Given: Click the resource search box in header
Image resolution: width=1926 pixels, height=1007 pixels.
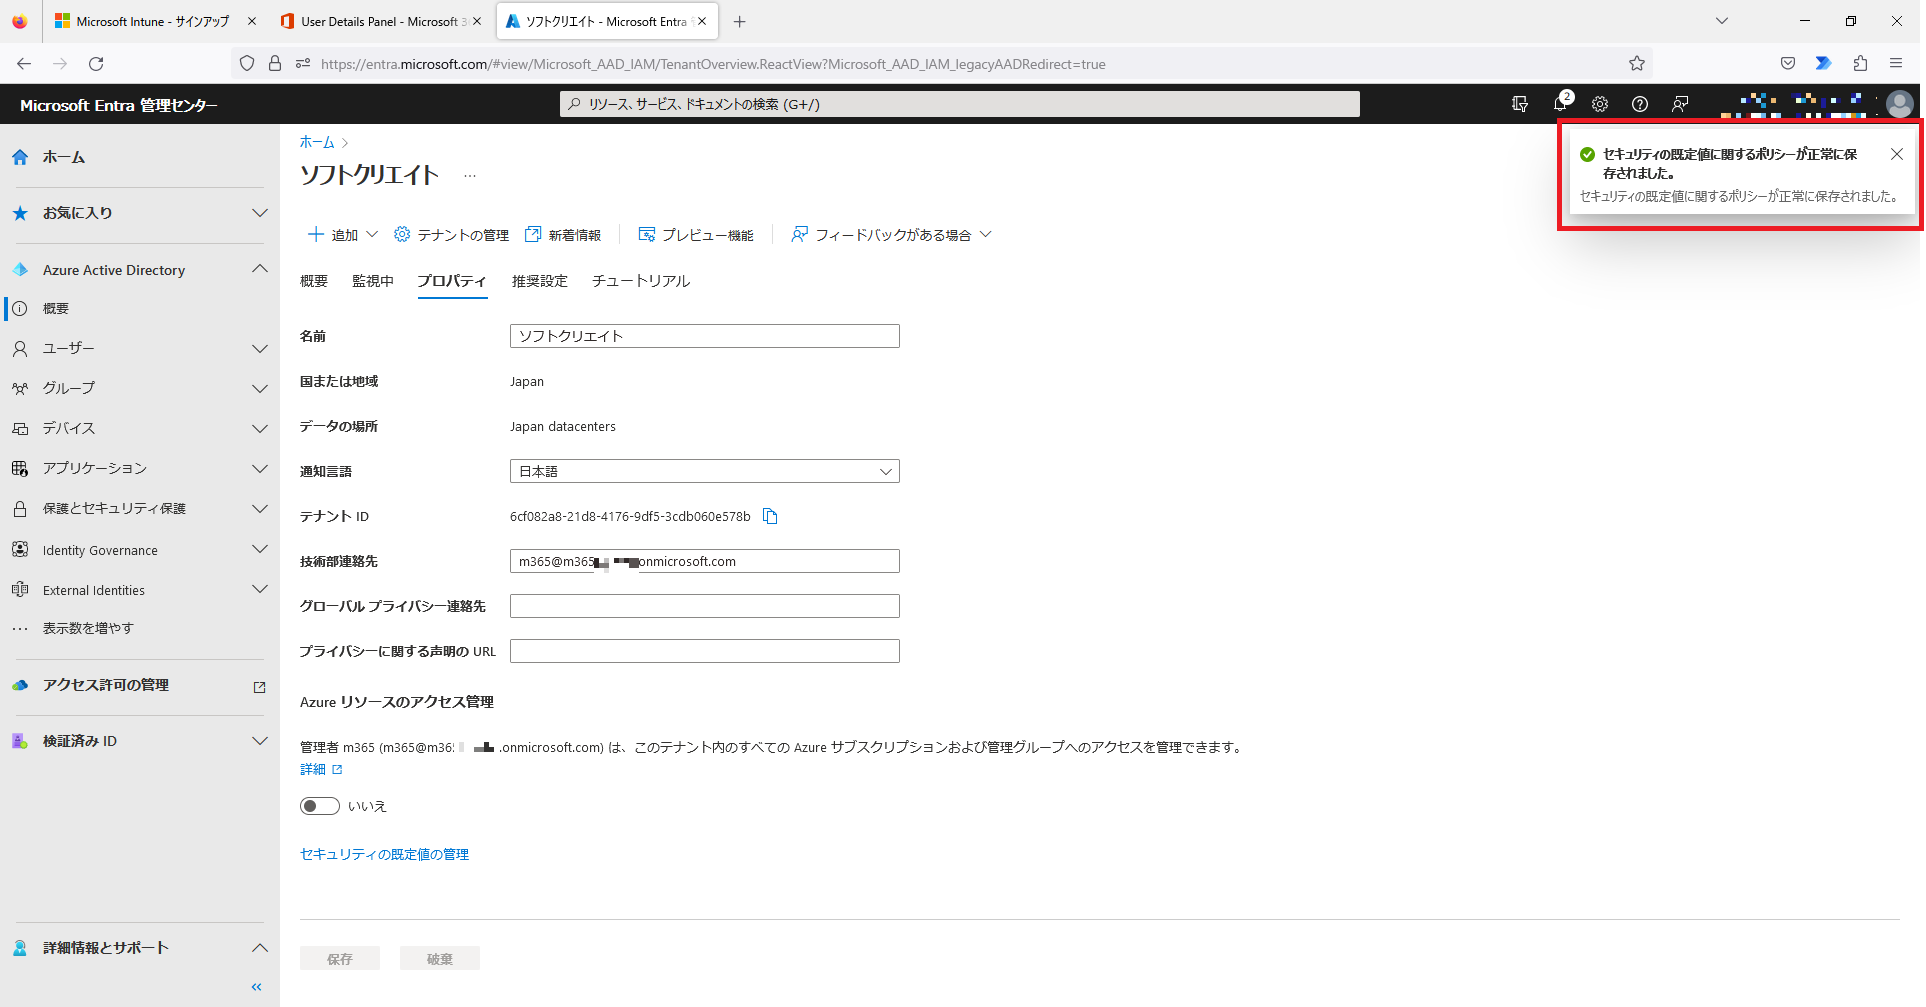Looking at the screenshot, I should (960, 104).
